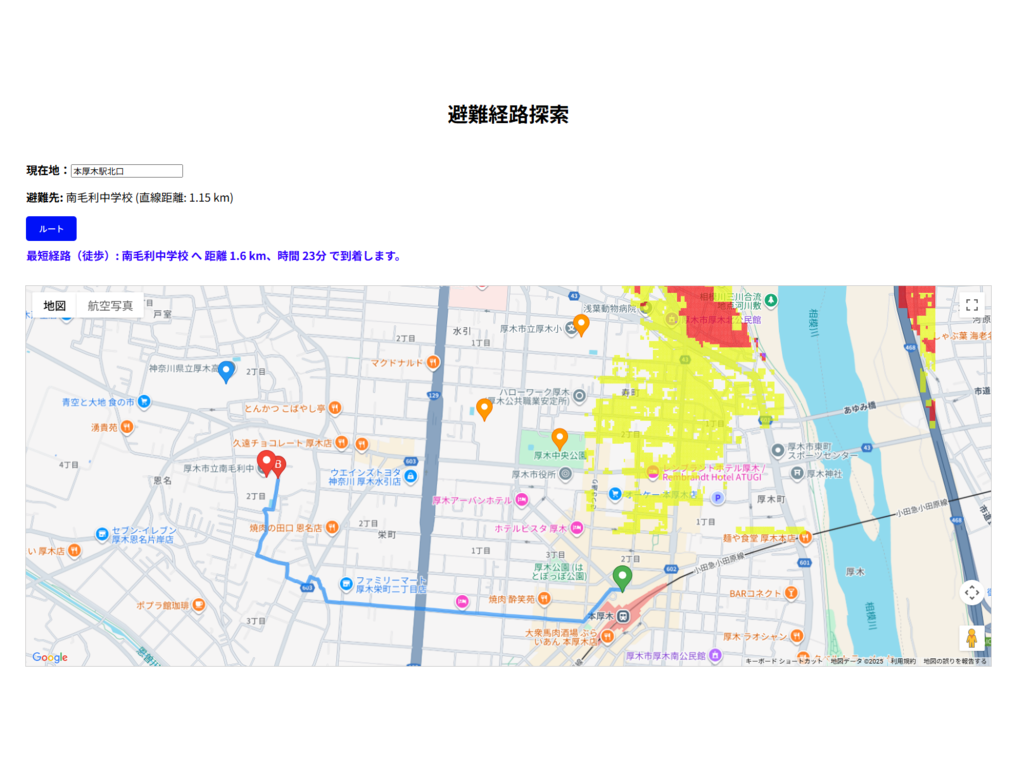1024x768 pixels.
Task: Switch to the 地図 map view tab
Action: [x=55, y=306]
